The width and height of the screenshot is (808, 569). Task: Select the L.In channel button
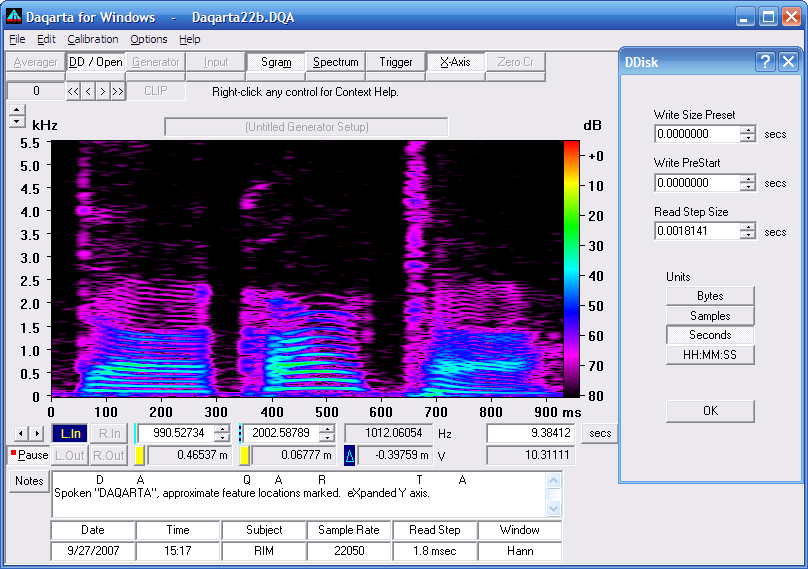(x=70, y=433)
